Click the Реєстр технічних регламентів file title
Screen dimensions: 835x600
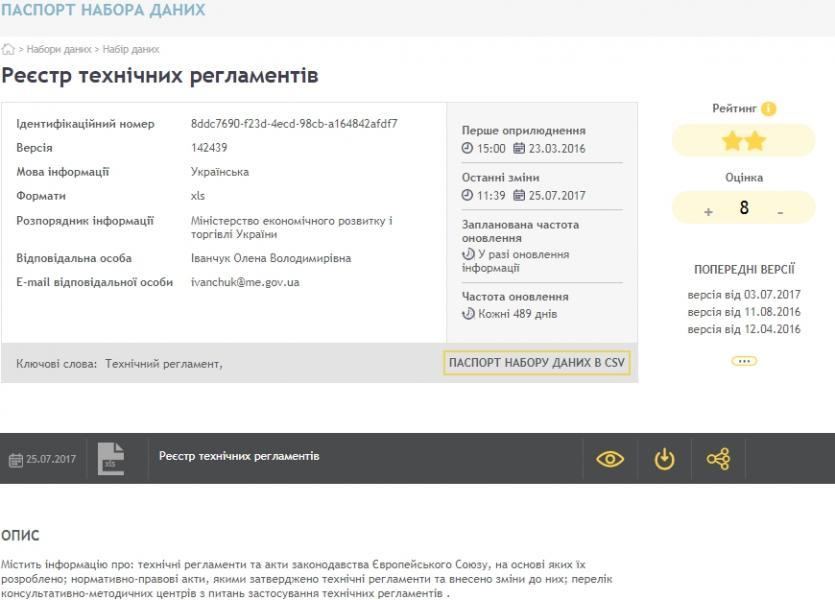(239, 456)
